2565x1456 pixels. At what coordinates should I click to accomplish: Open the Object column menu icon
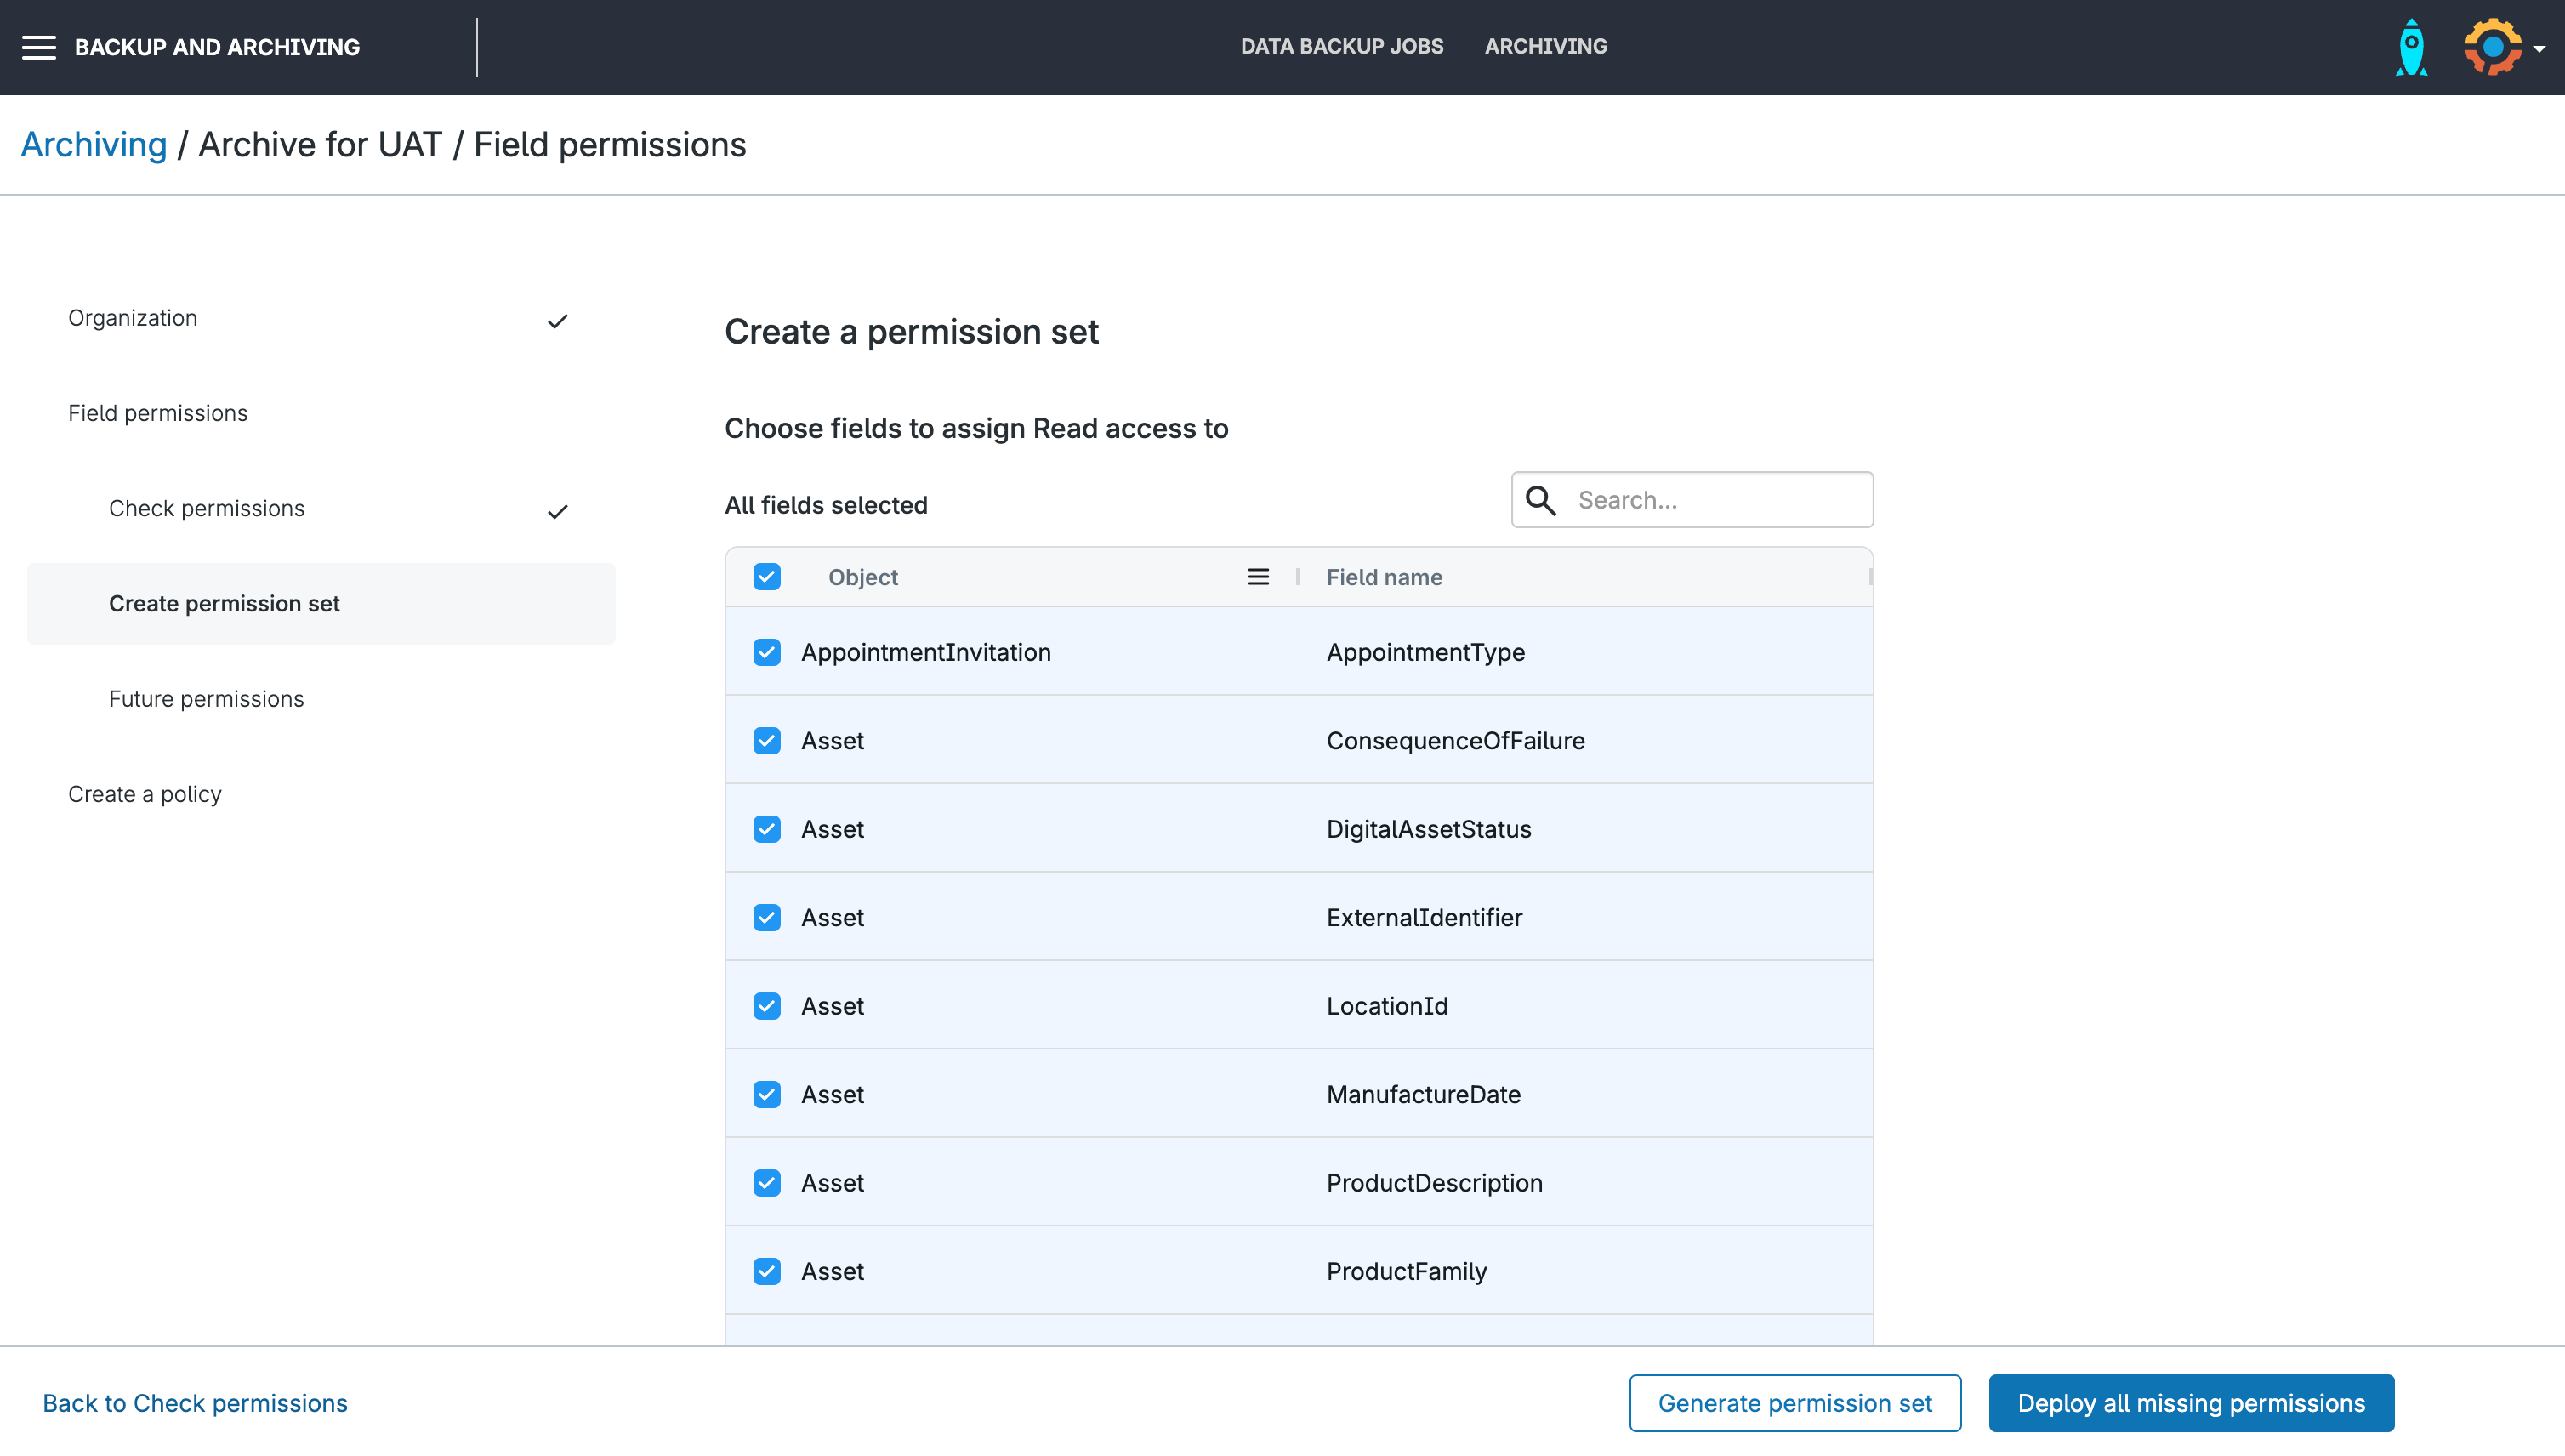click(1258, 577)
